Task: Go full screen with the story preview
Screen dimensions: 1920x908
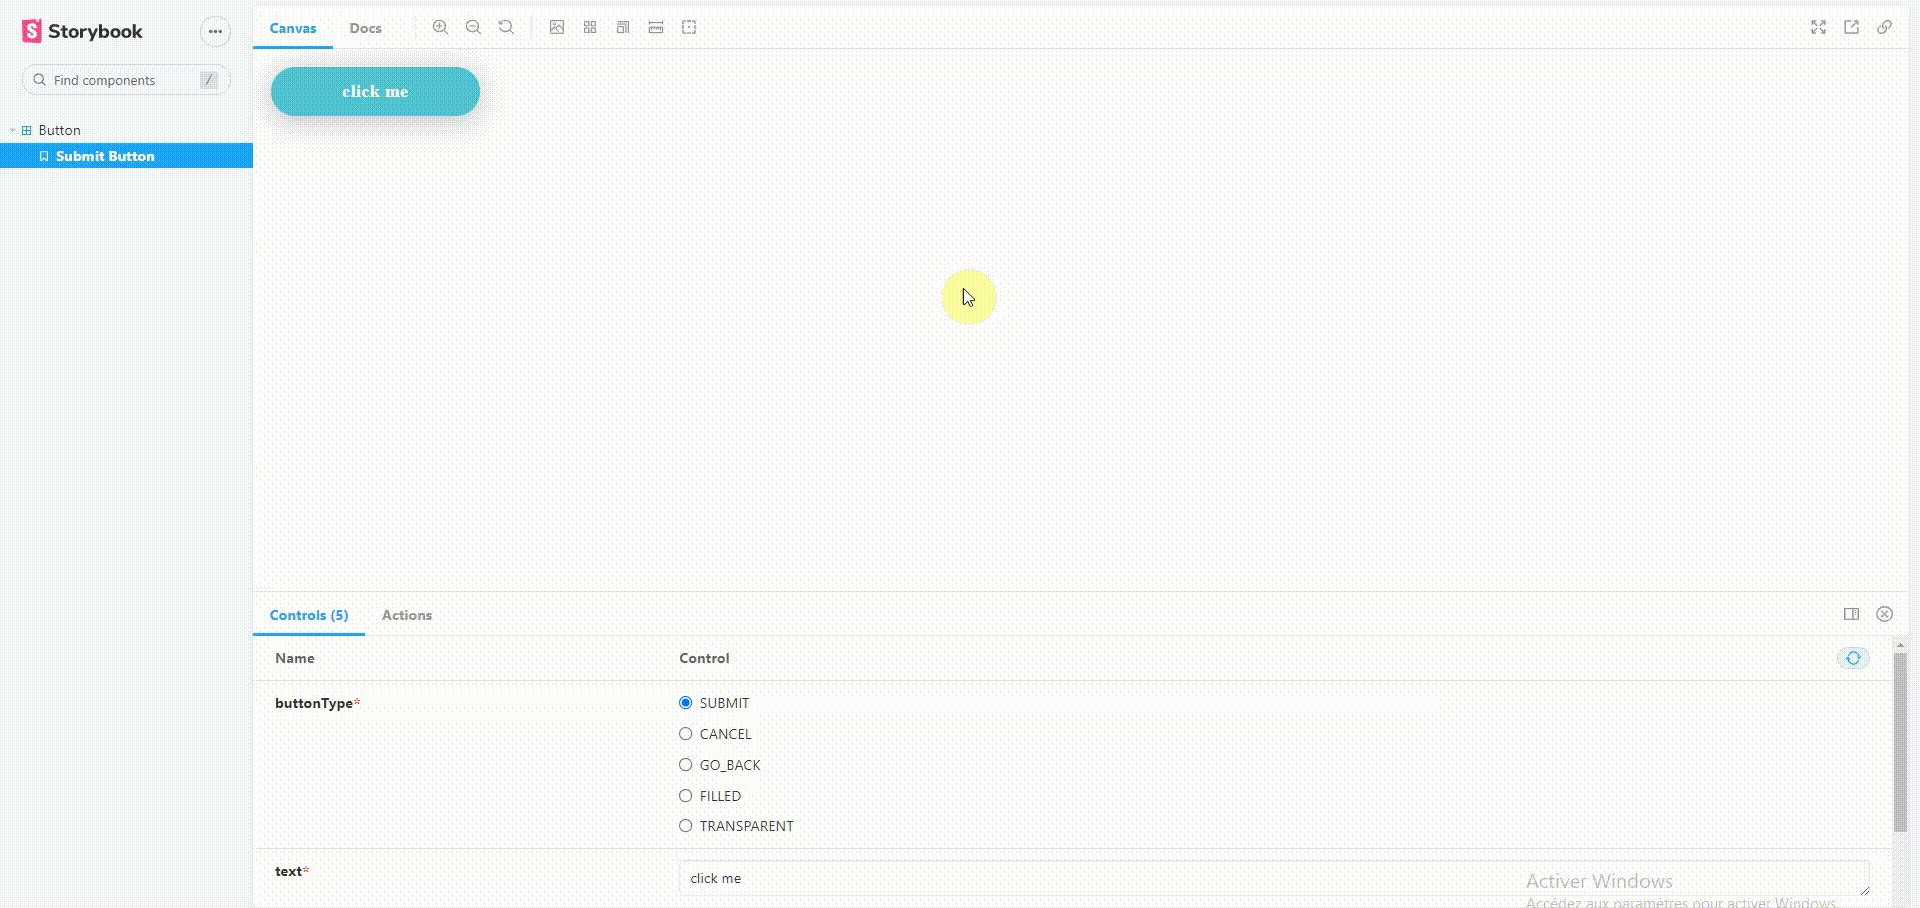Action: pos(1817,27)
